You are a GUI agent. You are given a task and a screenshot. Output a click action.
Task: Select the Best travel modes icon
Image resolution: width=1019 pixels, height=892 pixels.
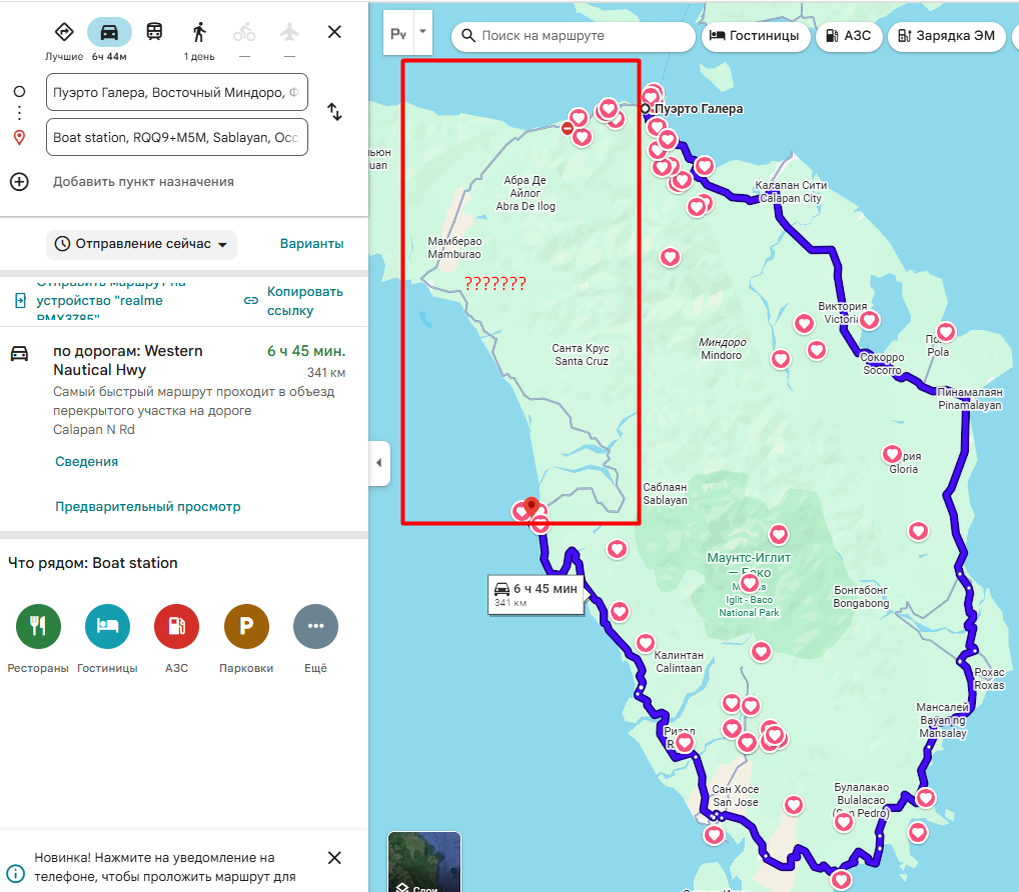[64, 32]
